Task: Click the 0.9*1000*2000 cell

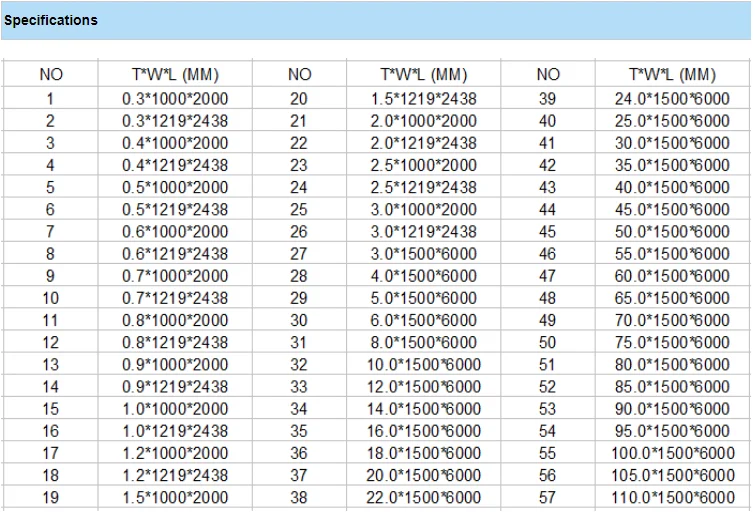Action: 175,365
